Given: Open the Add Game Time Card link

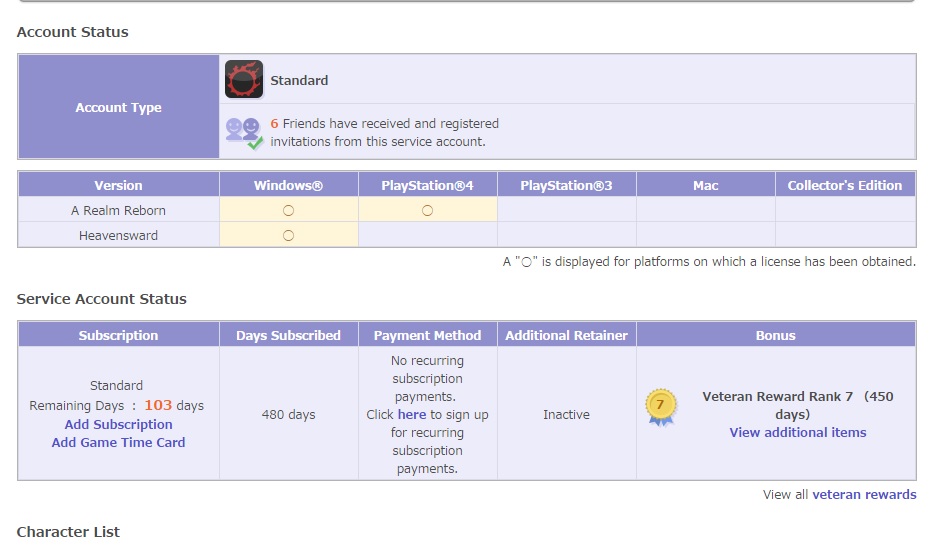Looking at the screenshot, I should [x=118, y=442].
